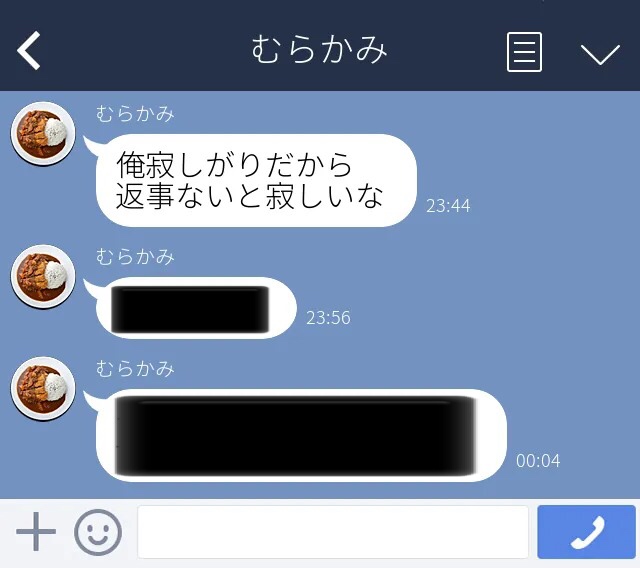Start a voice call with phone button
The height and width of the screenshot is (568, 640).
587,532
